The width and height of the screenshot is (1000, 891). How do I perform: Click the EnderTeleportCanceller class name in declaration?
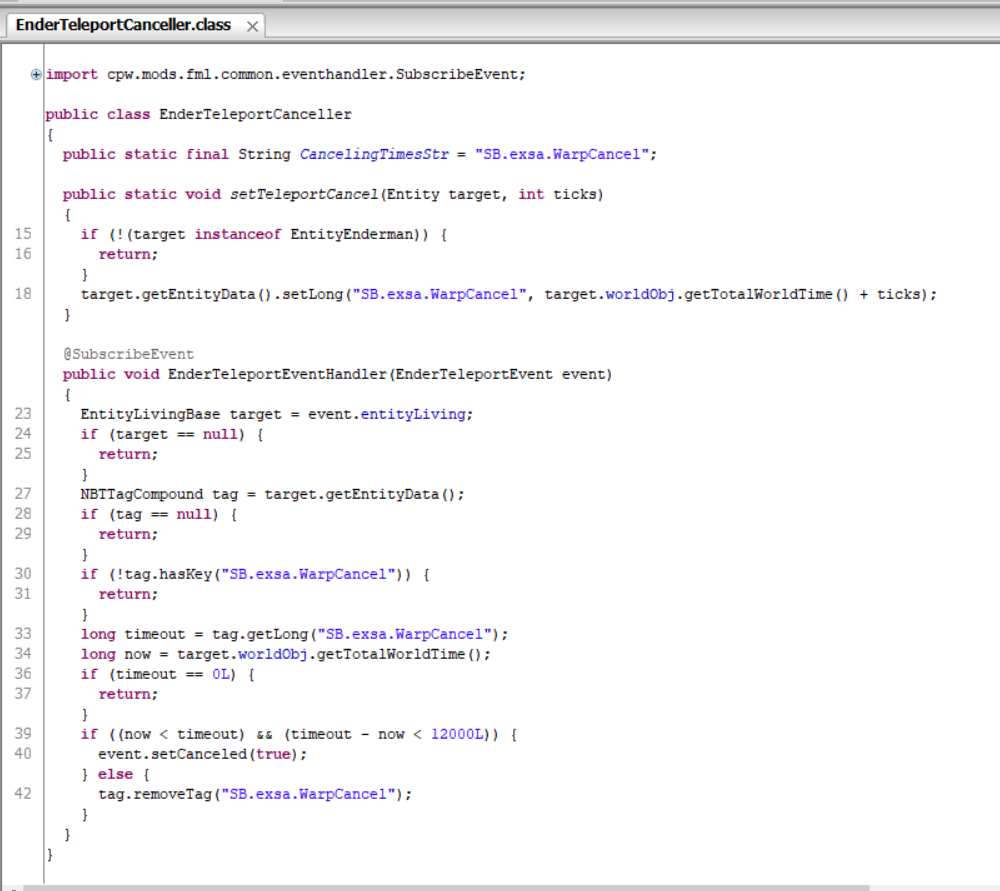click(255, 115)
